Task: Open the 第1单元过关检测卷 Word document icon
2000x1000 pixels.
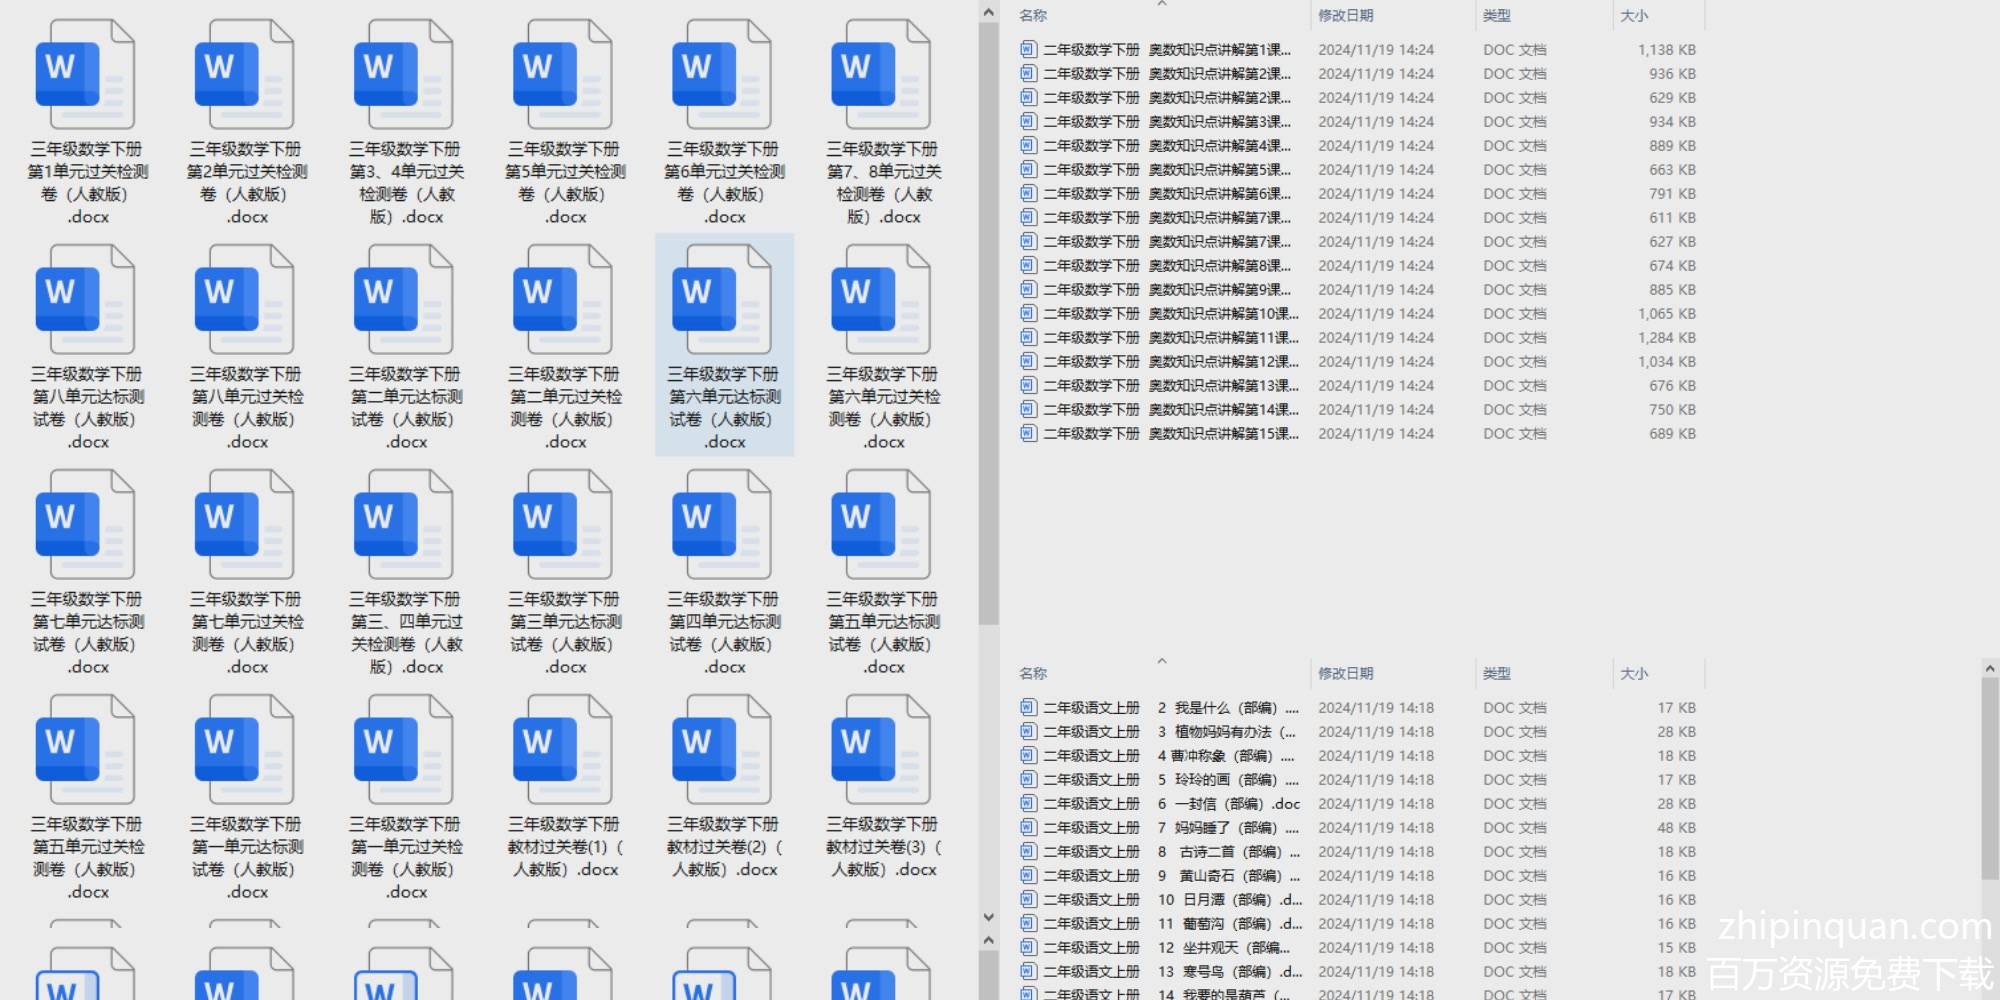Action: tap(85, 76)
